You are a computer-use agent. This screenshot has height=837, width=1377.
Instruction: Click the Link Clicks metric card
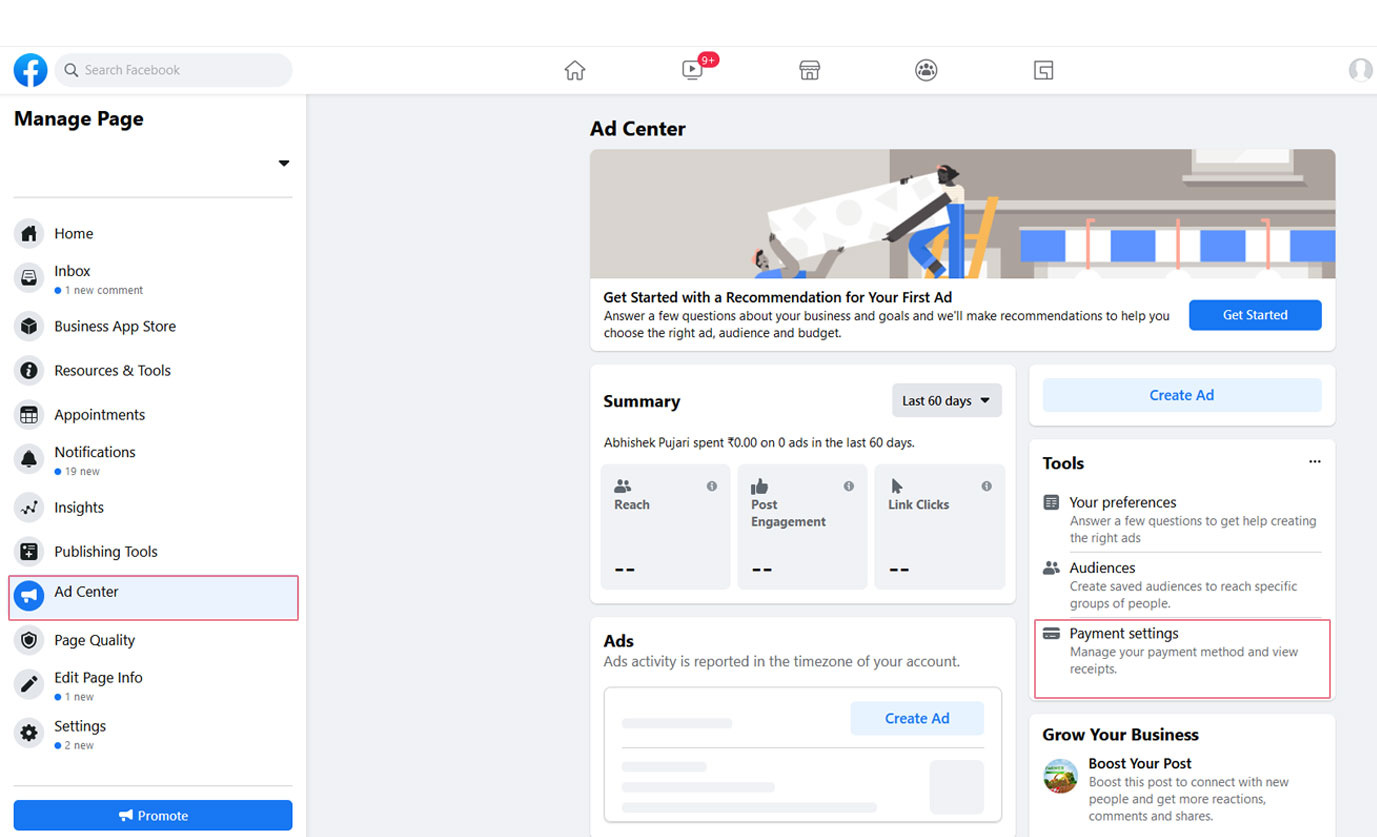tap(939, 526)
